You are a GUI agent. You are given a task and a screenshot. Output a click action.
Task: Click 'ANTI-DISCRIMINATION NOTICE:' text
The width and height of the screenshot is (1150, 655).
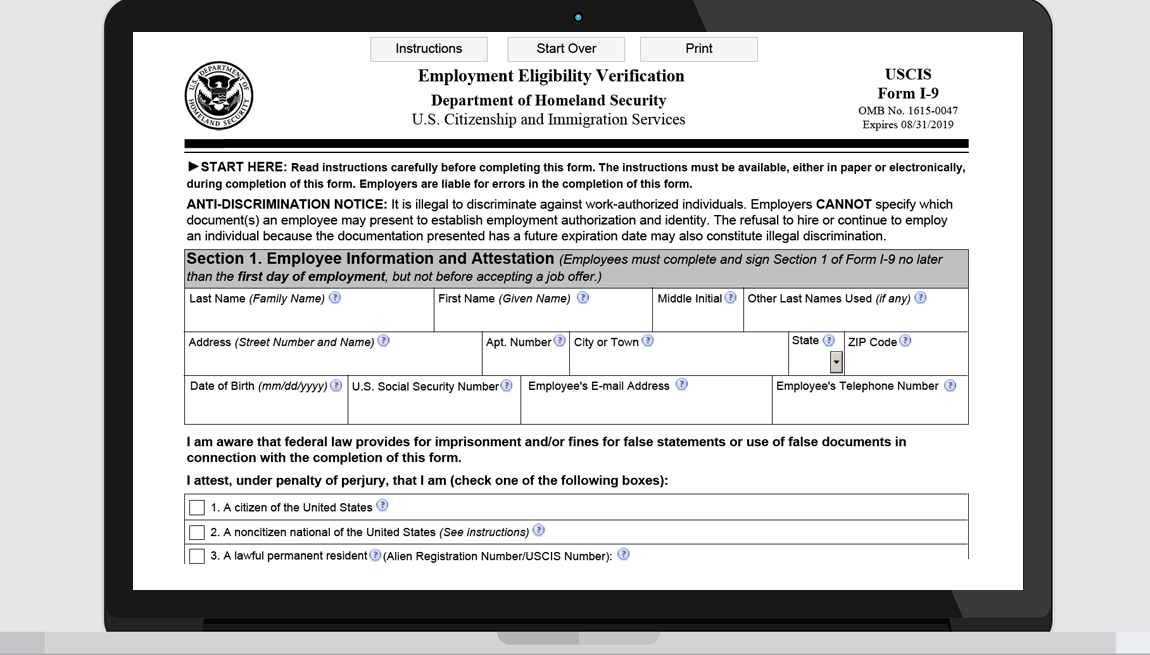[287, 205]
